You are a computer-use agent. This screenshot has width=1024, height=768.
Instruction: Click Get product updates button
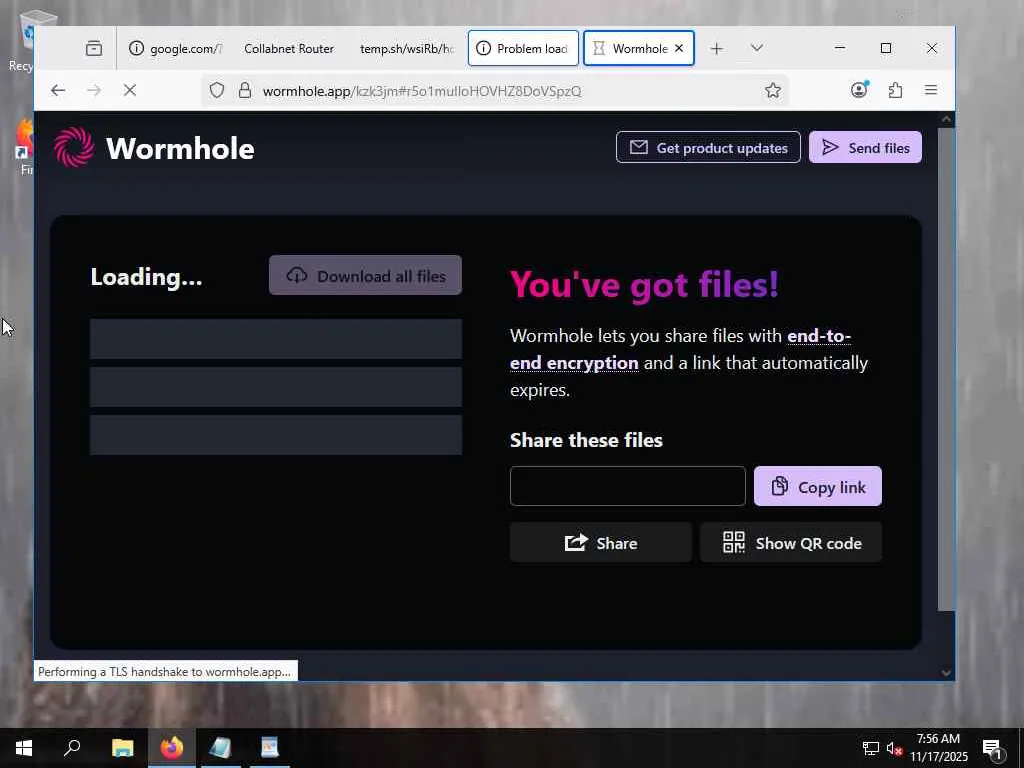pos(708,148)
